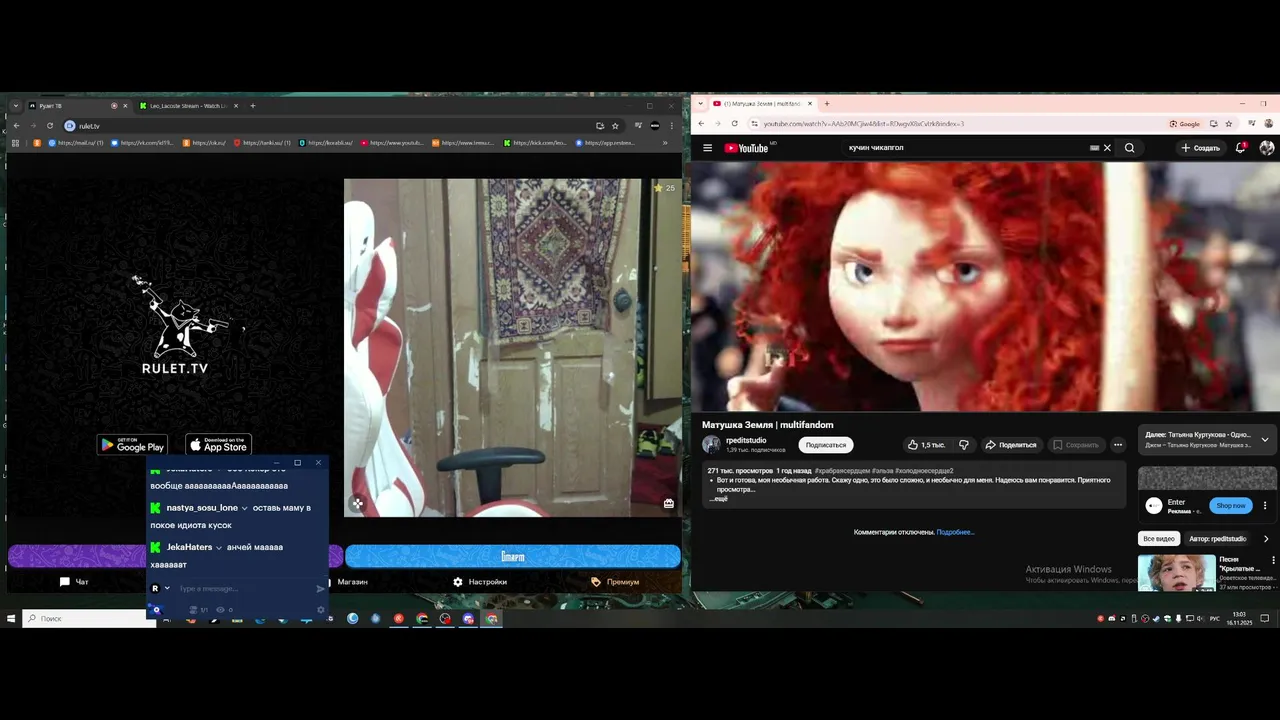
Task: Switch to the Leo_Lacoste Stream tab
Action: [187, 106]
